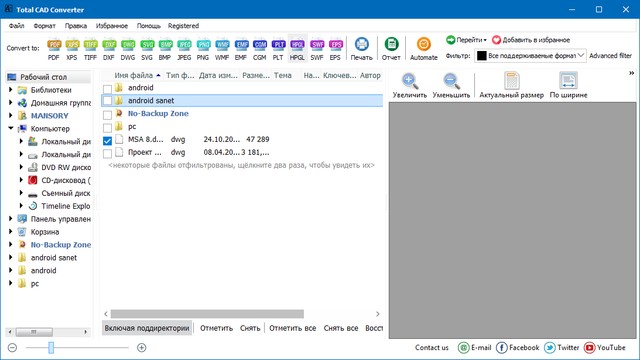Fit preview По ширине
Image resolution: width=640 pixels, height=360 pixels.
[568, 86]
